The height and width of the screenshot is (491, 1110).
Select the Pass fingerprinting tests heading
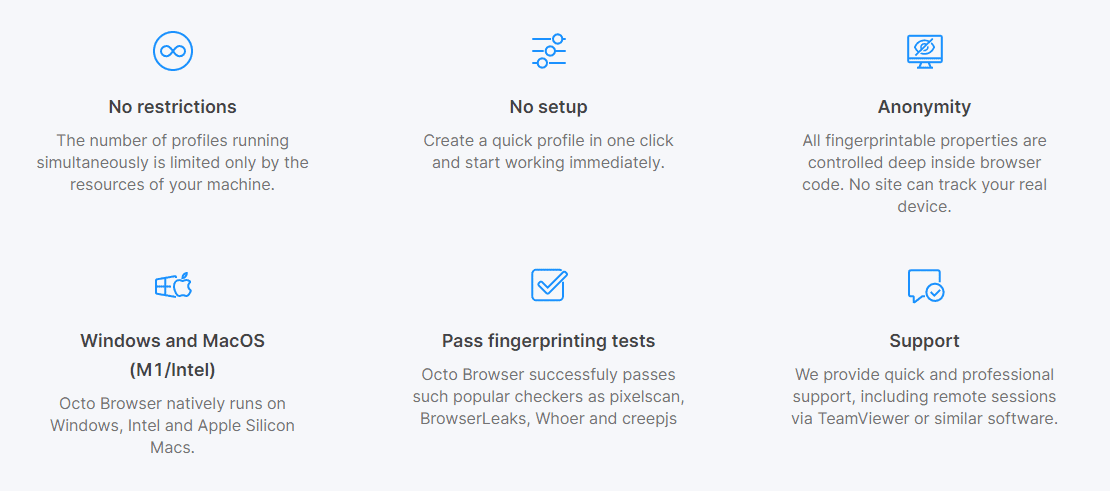[x=549, y=341]
